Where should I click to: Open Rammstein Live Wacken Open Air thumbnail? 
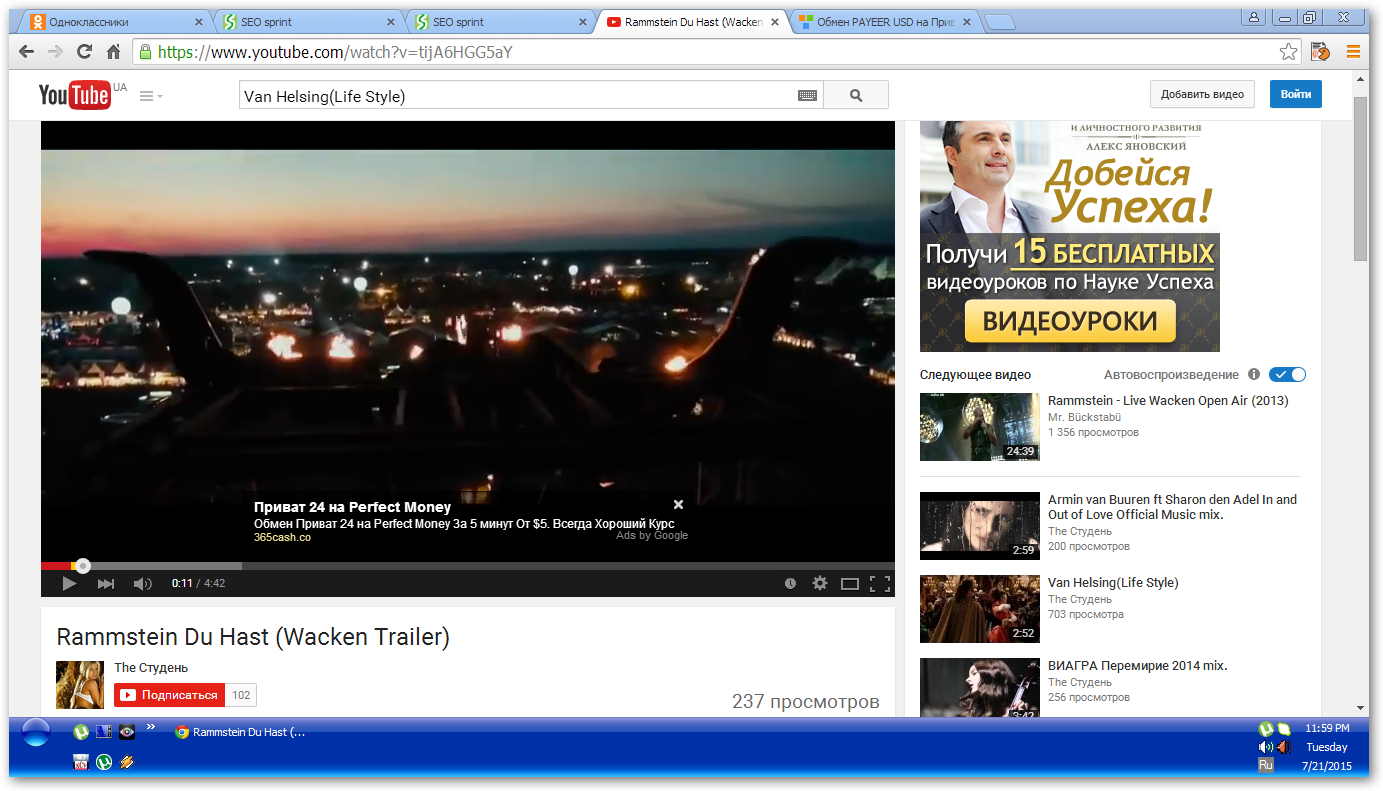tap(980, 427)
